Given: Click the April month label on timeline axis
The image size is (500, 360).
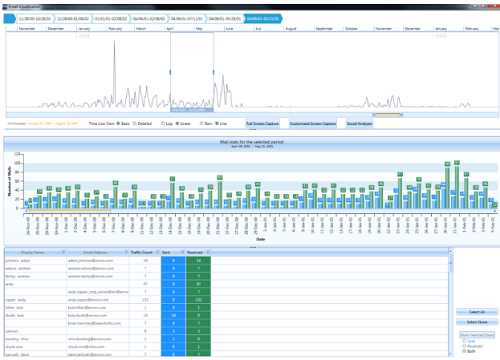Looking at the screenshot, I should pyautogui.click(x=170, y=29).
